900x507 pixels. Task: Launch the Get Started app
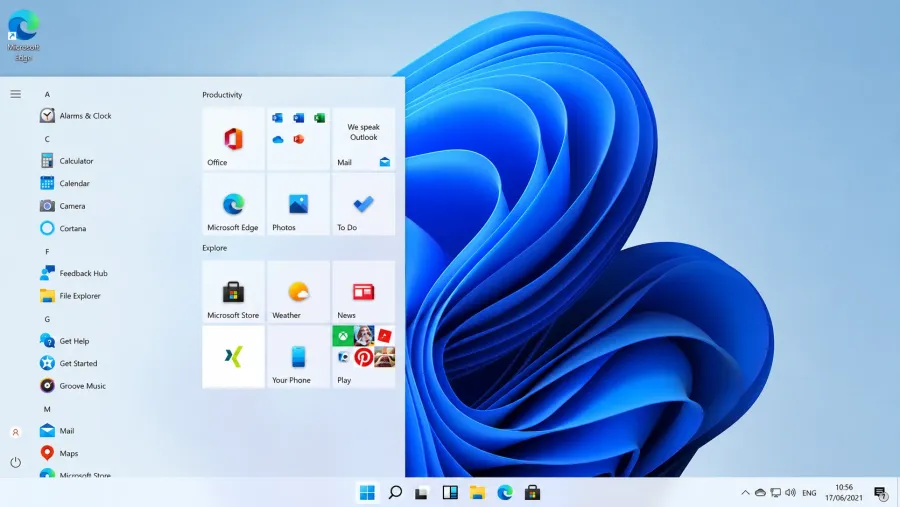coord(69,363)
